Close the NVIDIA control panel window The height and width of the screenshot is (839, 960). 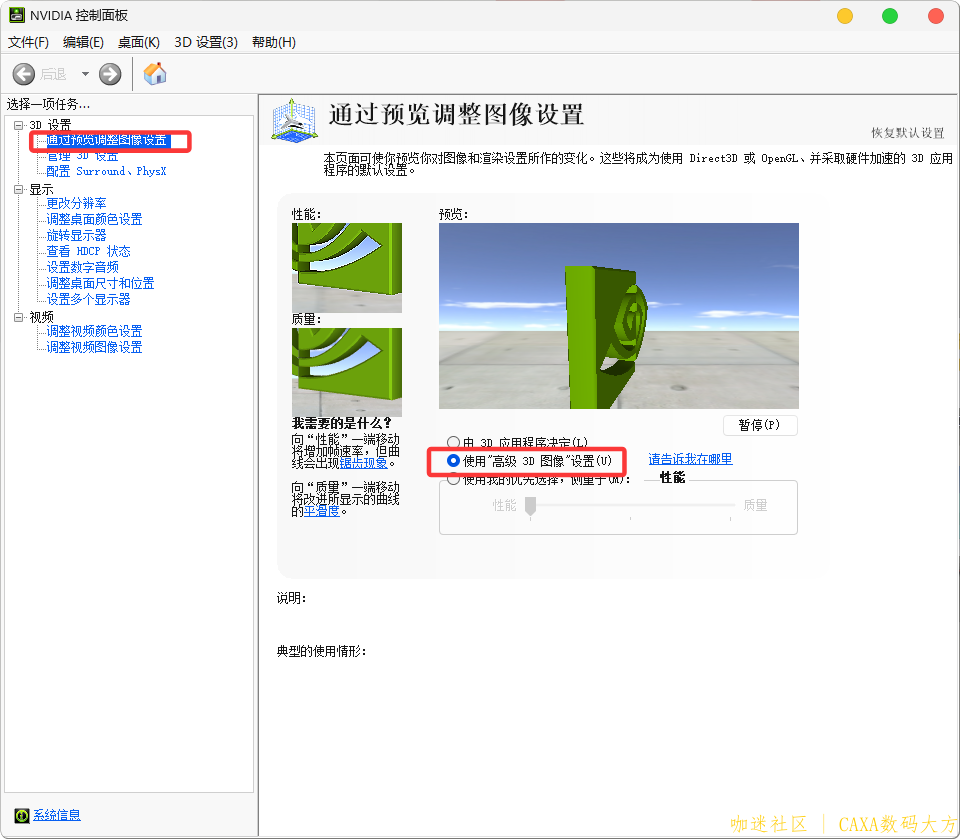tap(936, 16)
